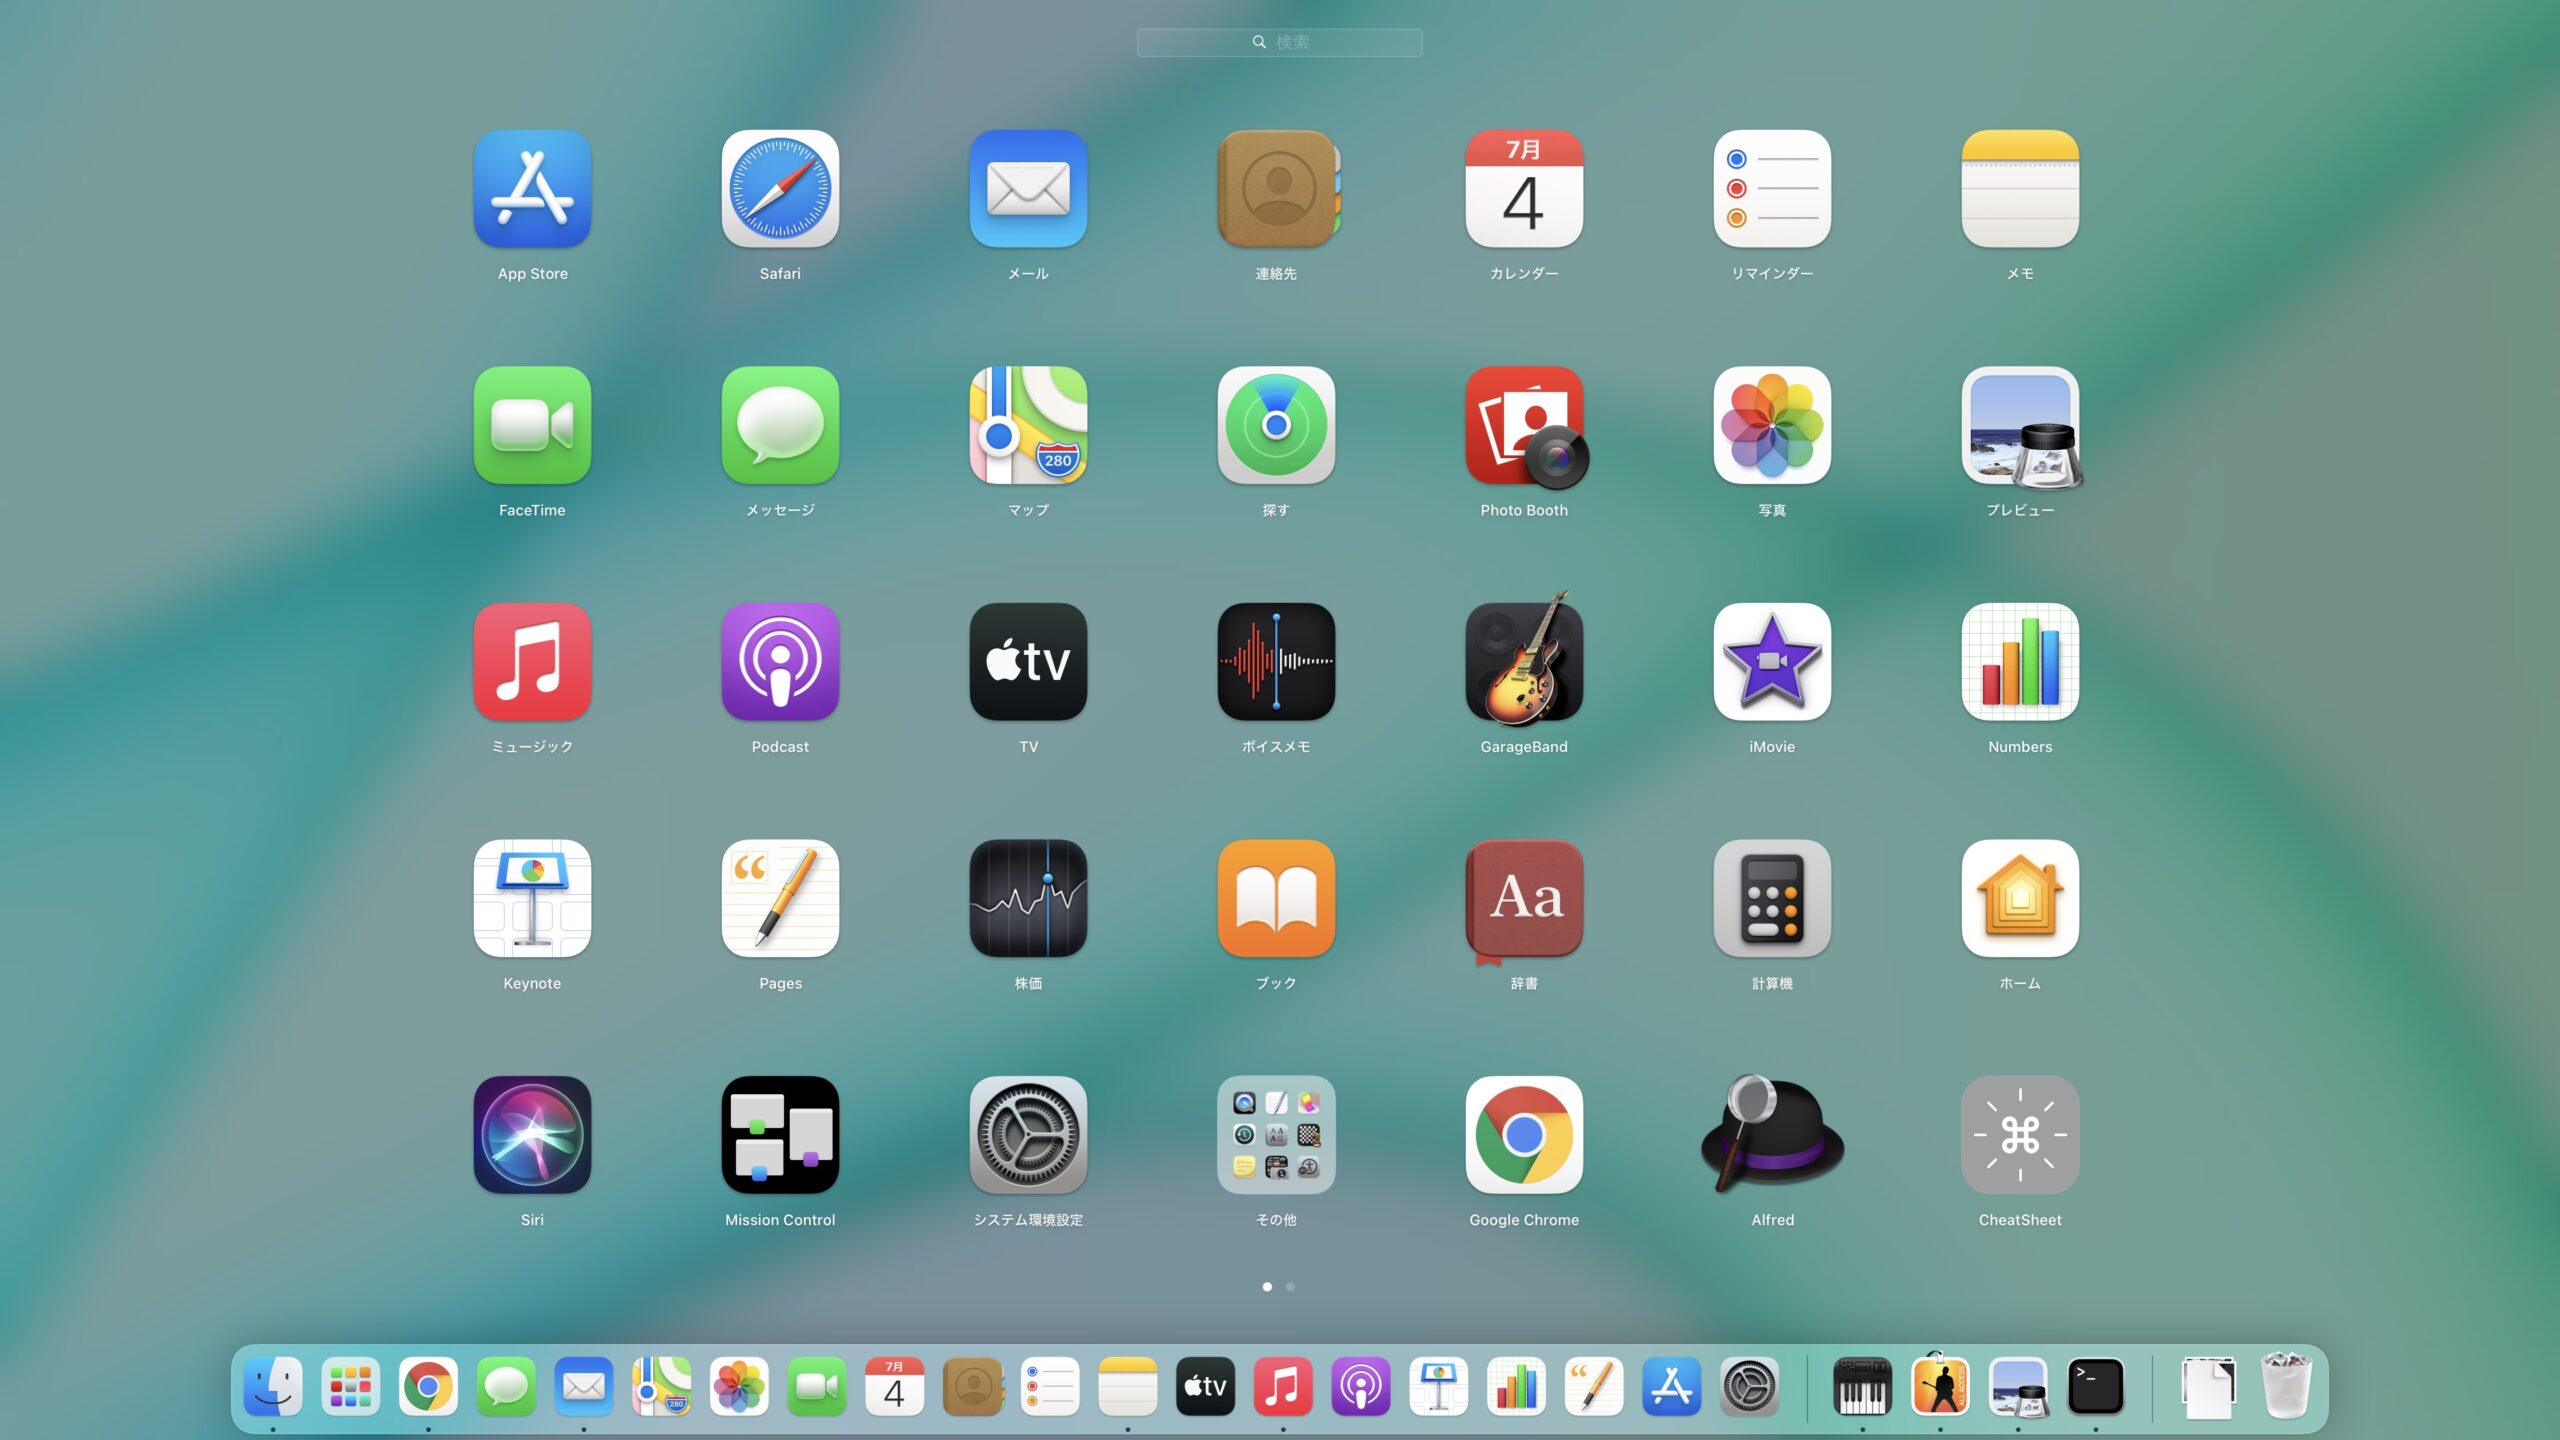Open Keynote from the Dock
Screen dimensions: 2560x1440
point(1439,1387)
